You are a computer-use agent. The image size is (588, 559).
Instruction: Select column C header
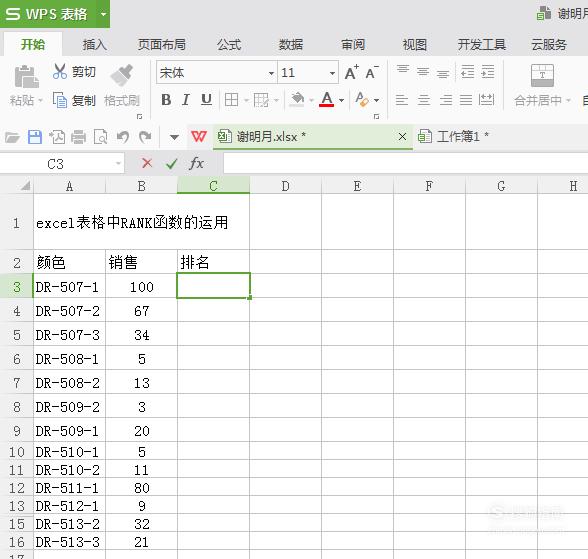tap(213, 186)
